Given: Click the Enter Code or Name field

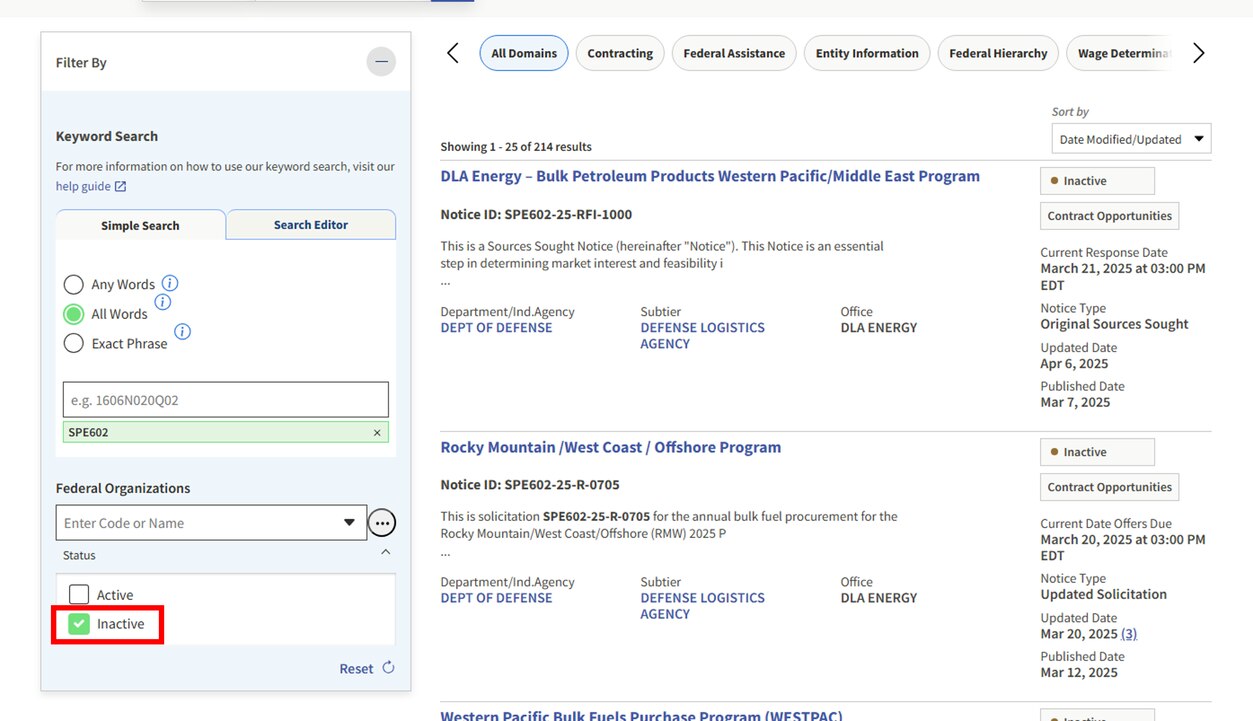Looking at the screenshot, I should pyautogui.click(x=211, y=523).
